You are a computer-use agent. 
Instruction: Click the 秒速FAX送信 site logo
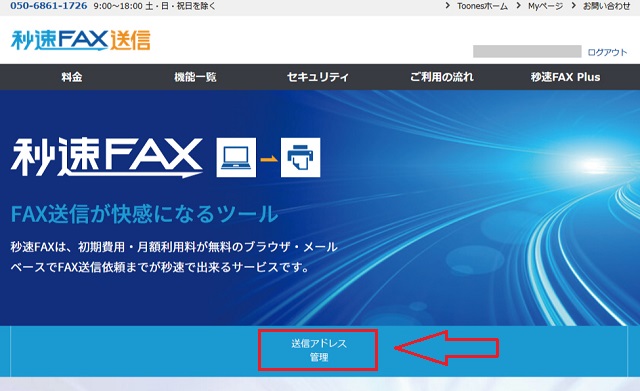pyautogui.click(x=81, y=40)
